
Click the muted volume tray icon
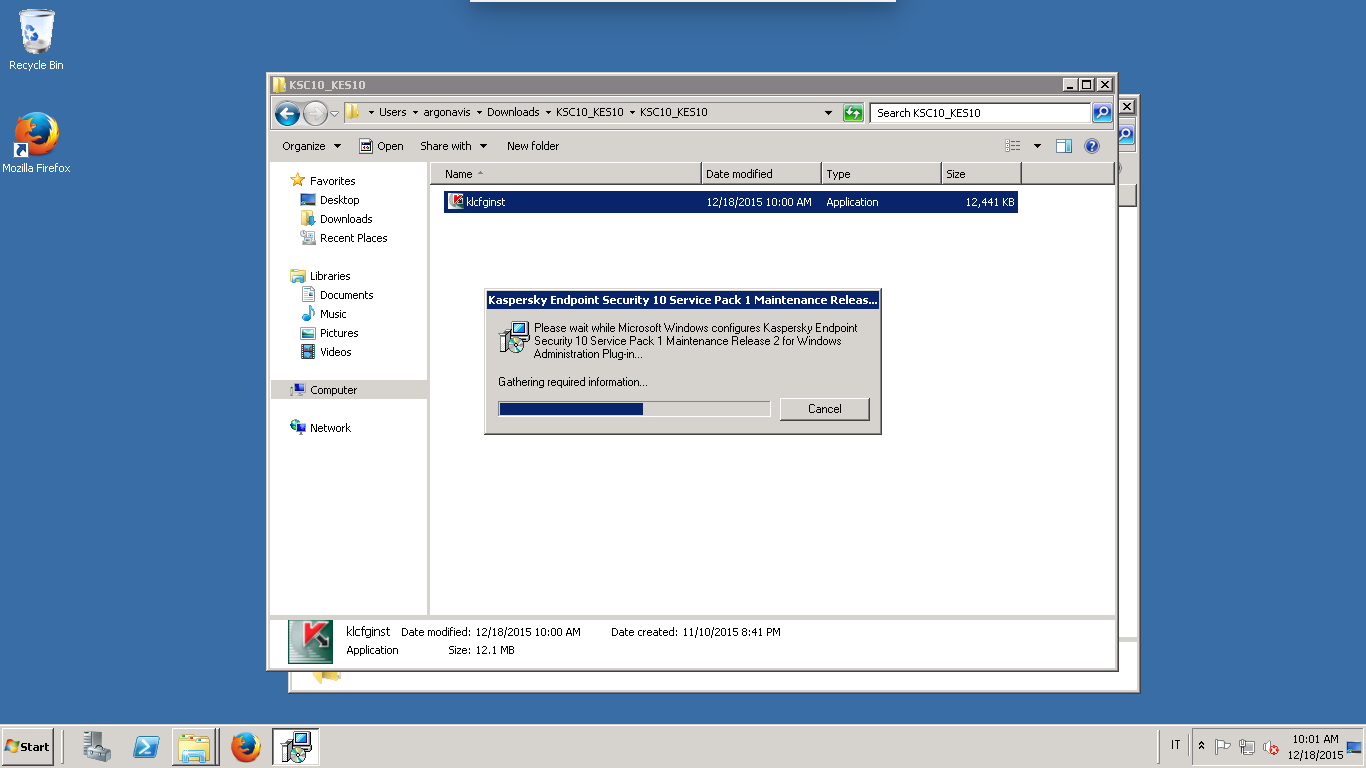coord(1271,746)
